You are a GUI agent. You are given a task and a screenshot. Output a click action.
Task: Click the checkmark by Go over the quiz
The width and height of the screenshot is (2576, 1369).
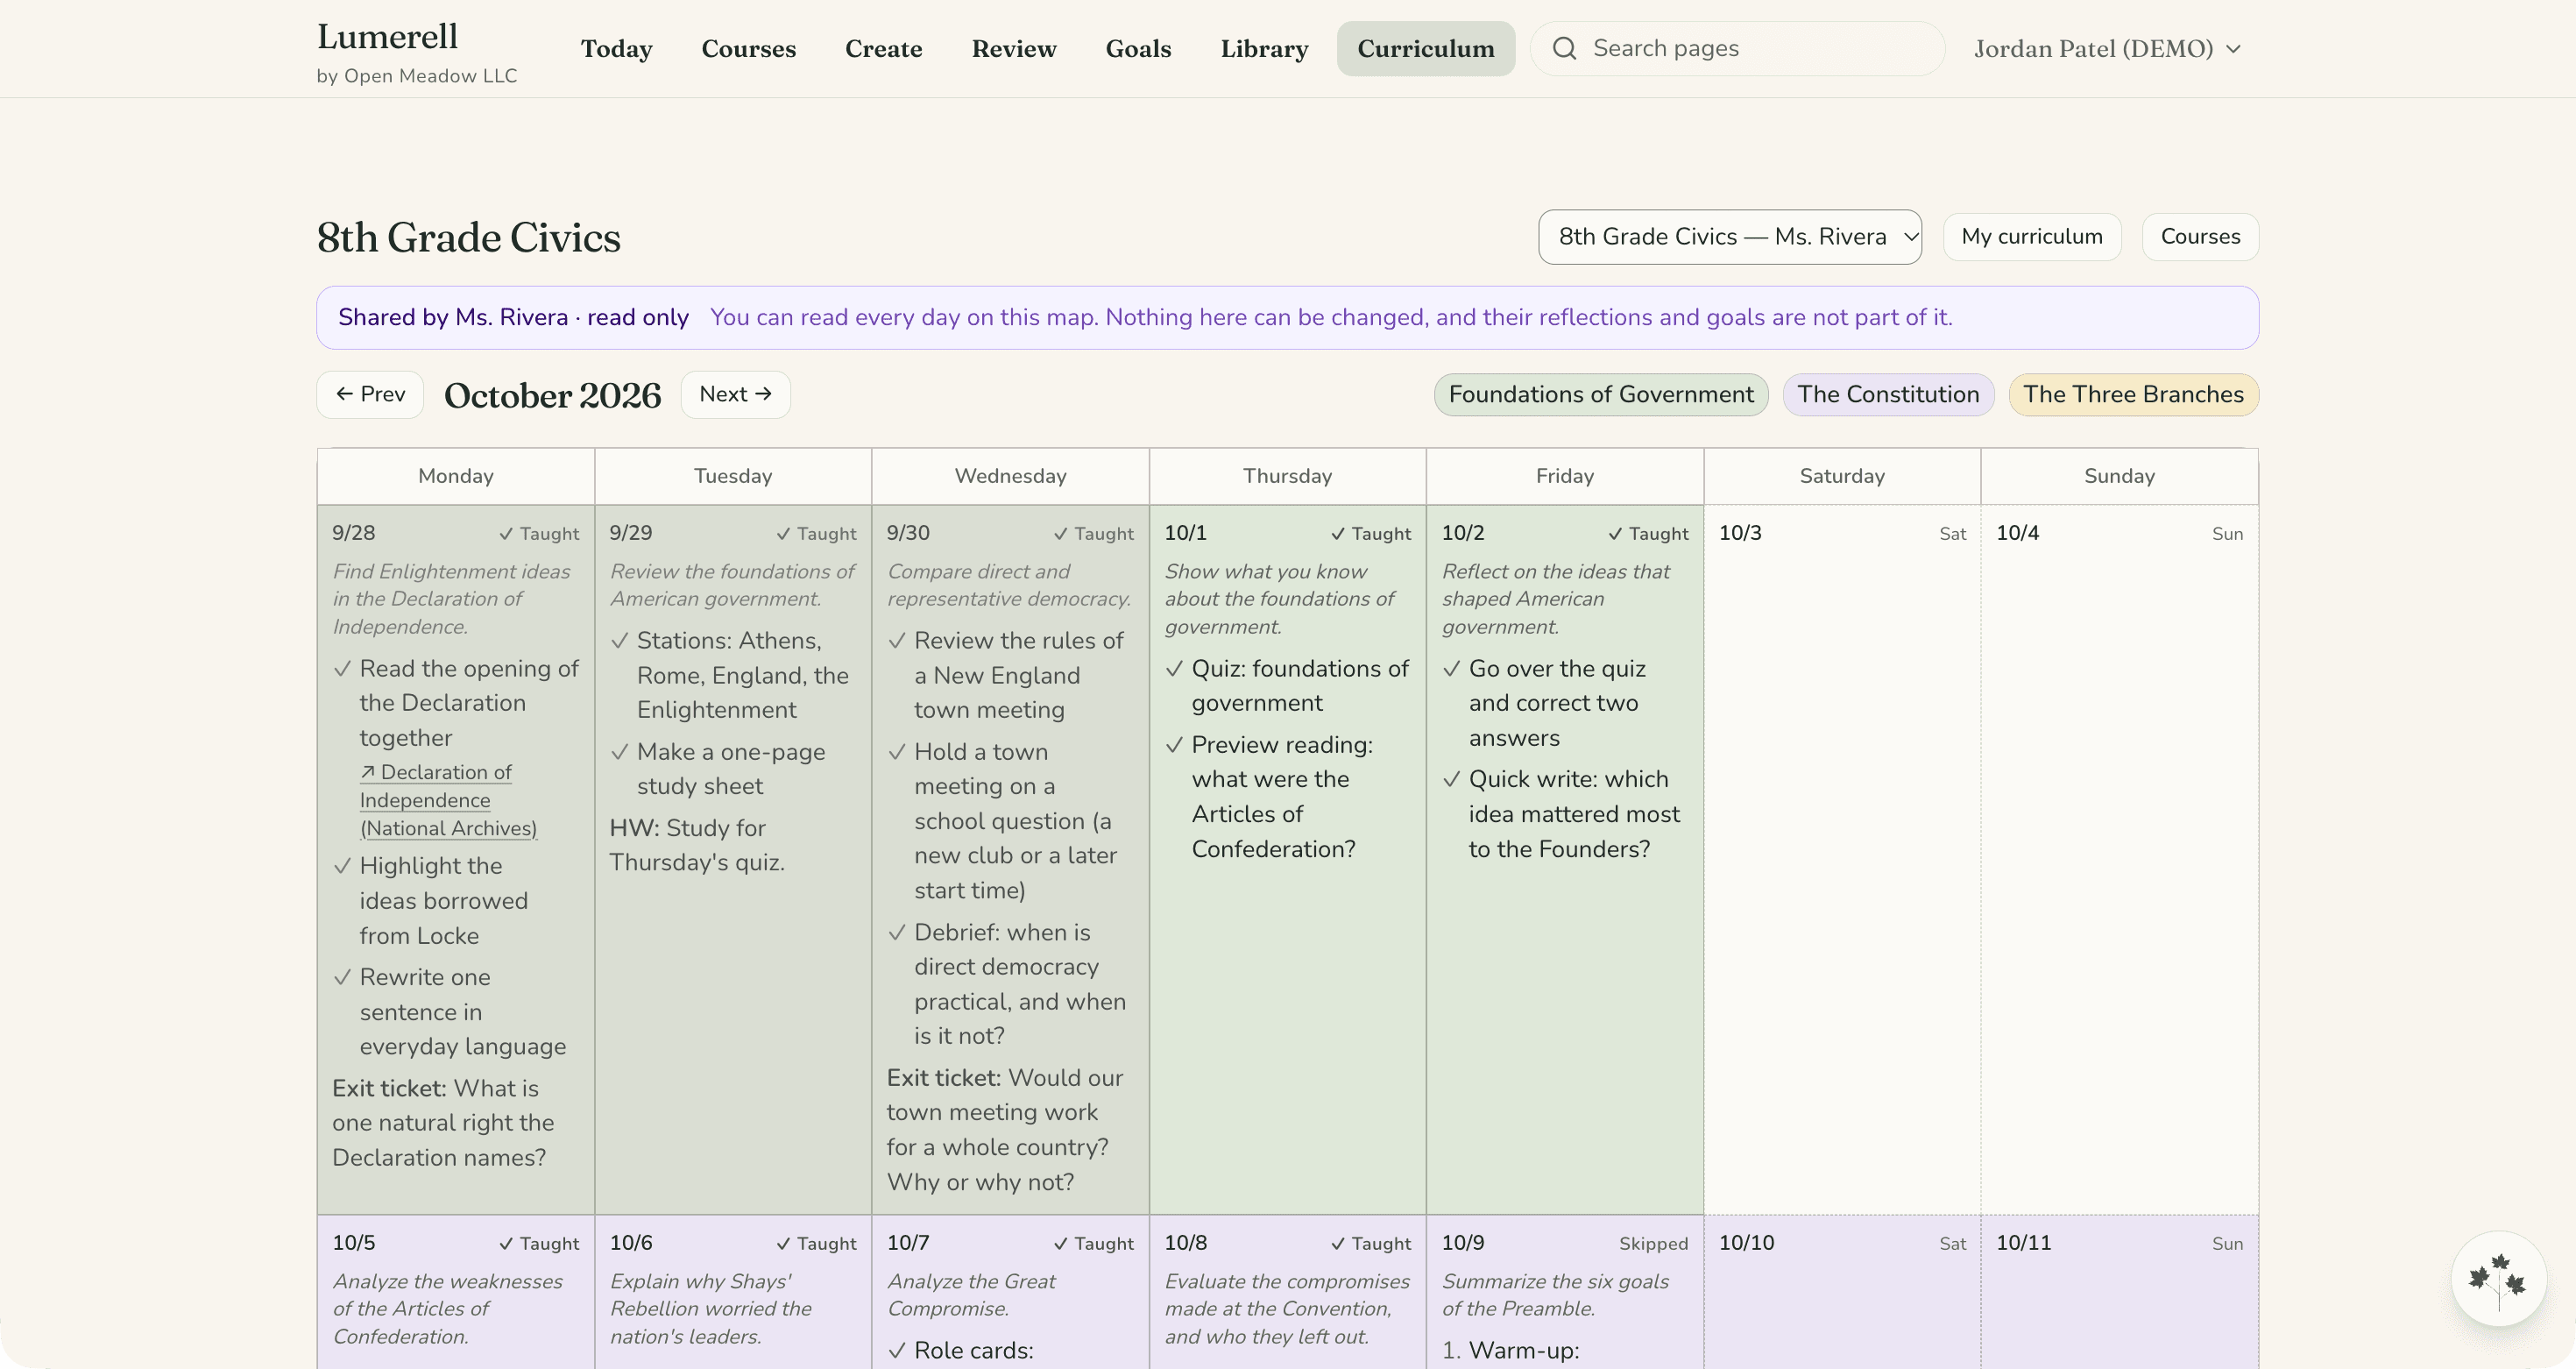[1451, 668]
